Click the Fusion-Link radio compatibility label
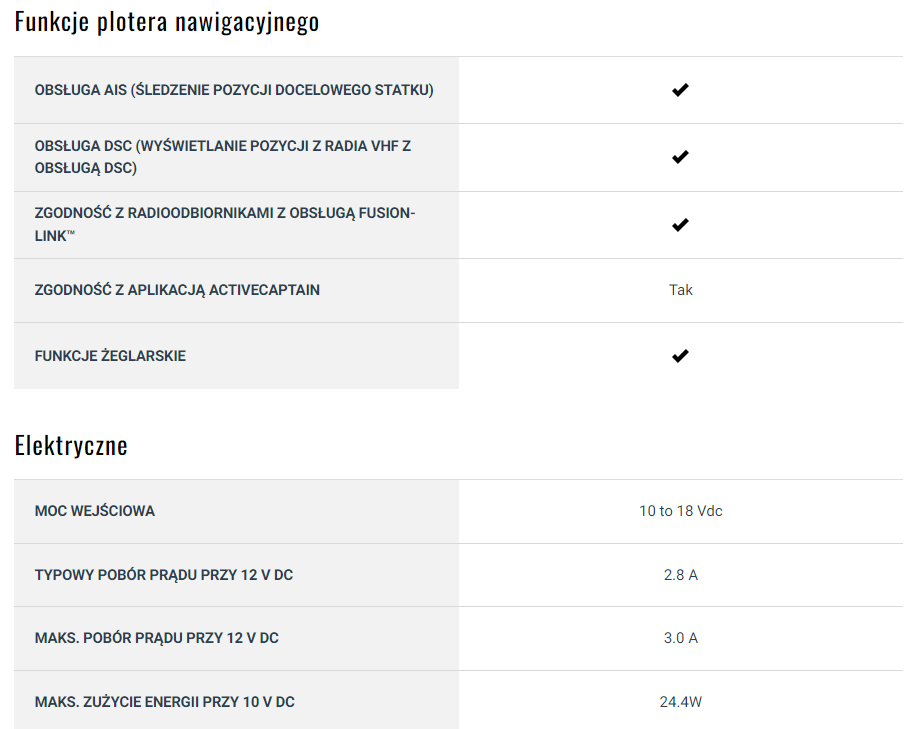Viewport: 910px width, 729px height. 225,225
